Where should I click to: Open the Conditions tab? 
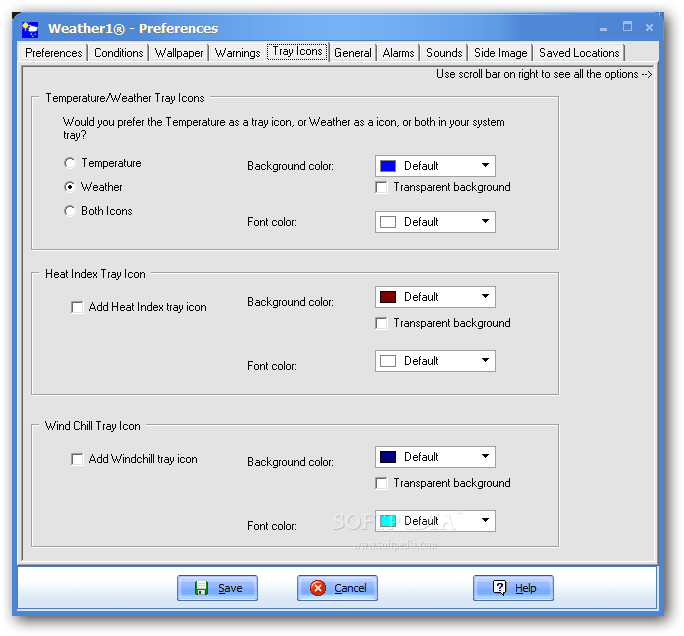click(119, 53)
